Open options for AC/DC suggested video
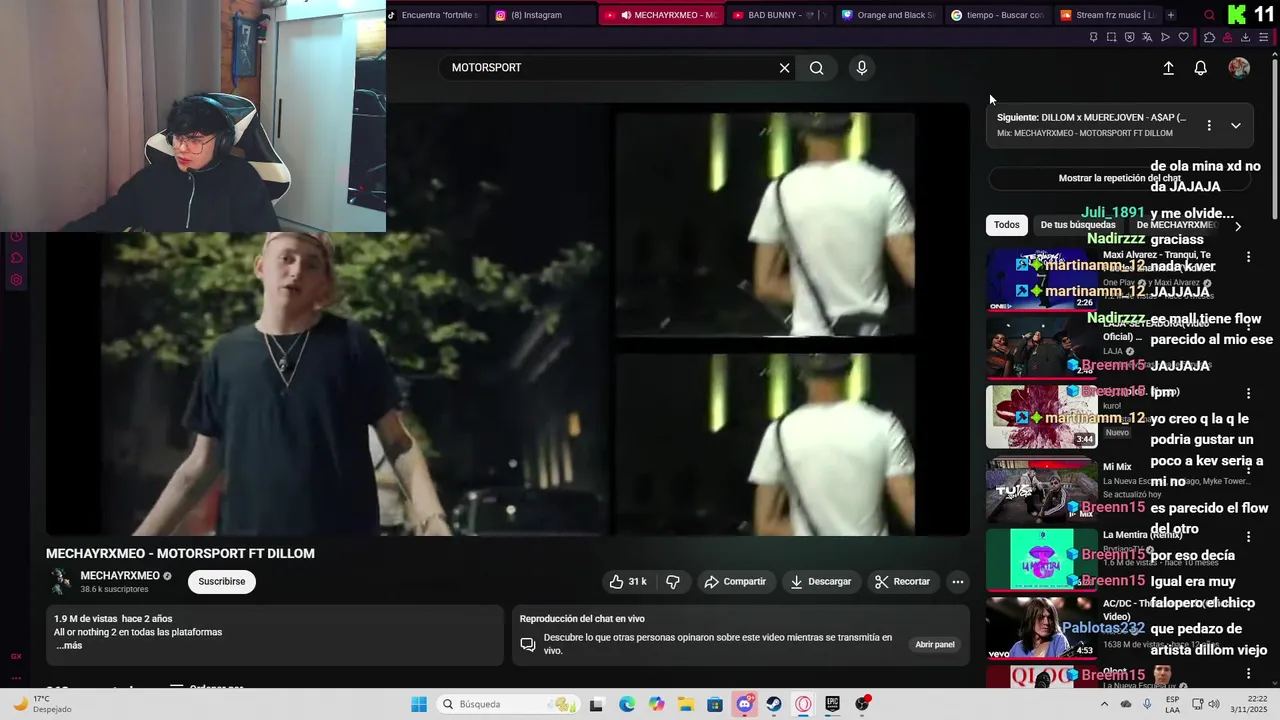The width and height of the screenshot is (1280, 720). click(1248, 606)
